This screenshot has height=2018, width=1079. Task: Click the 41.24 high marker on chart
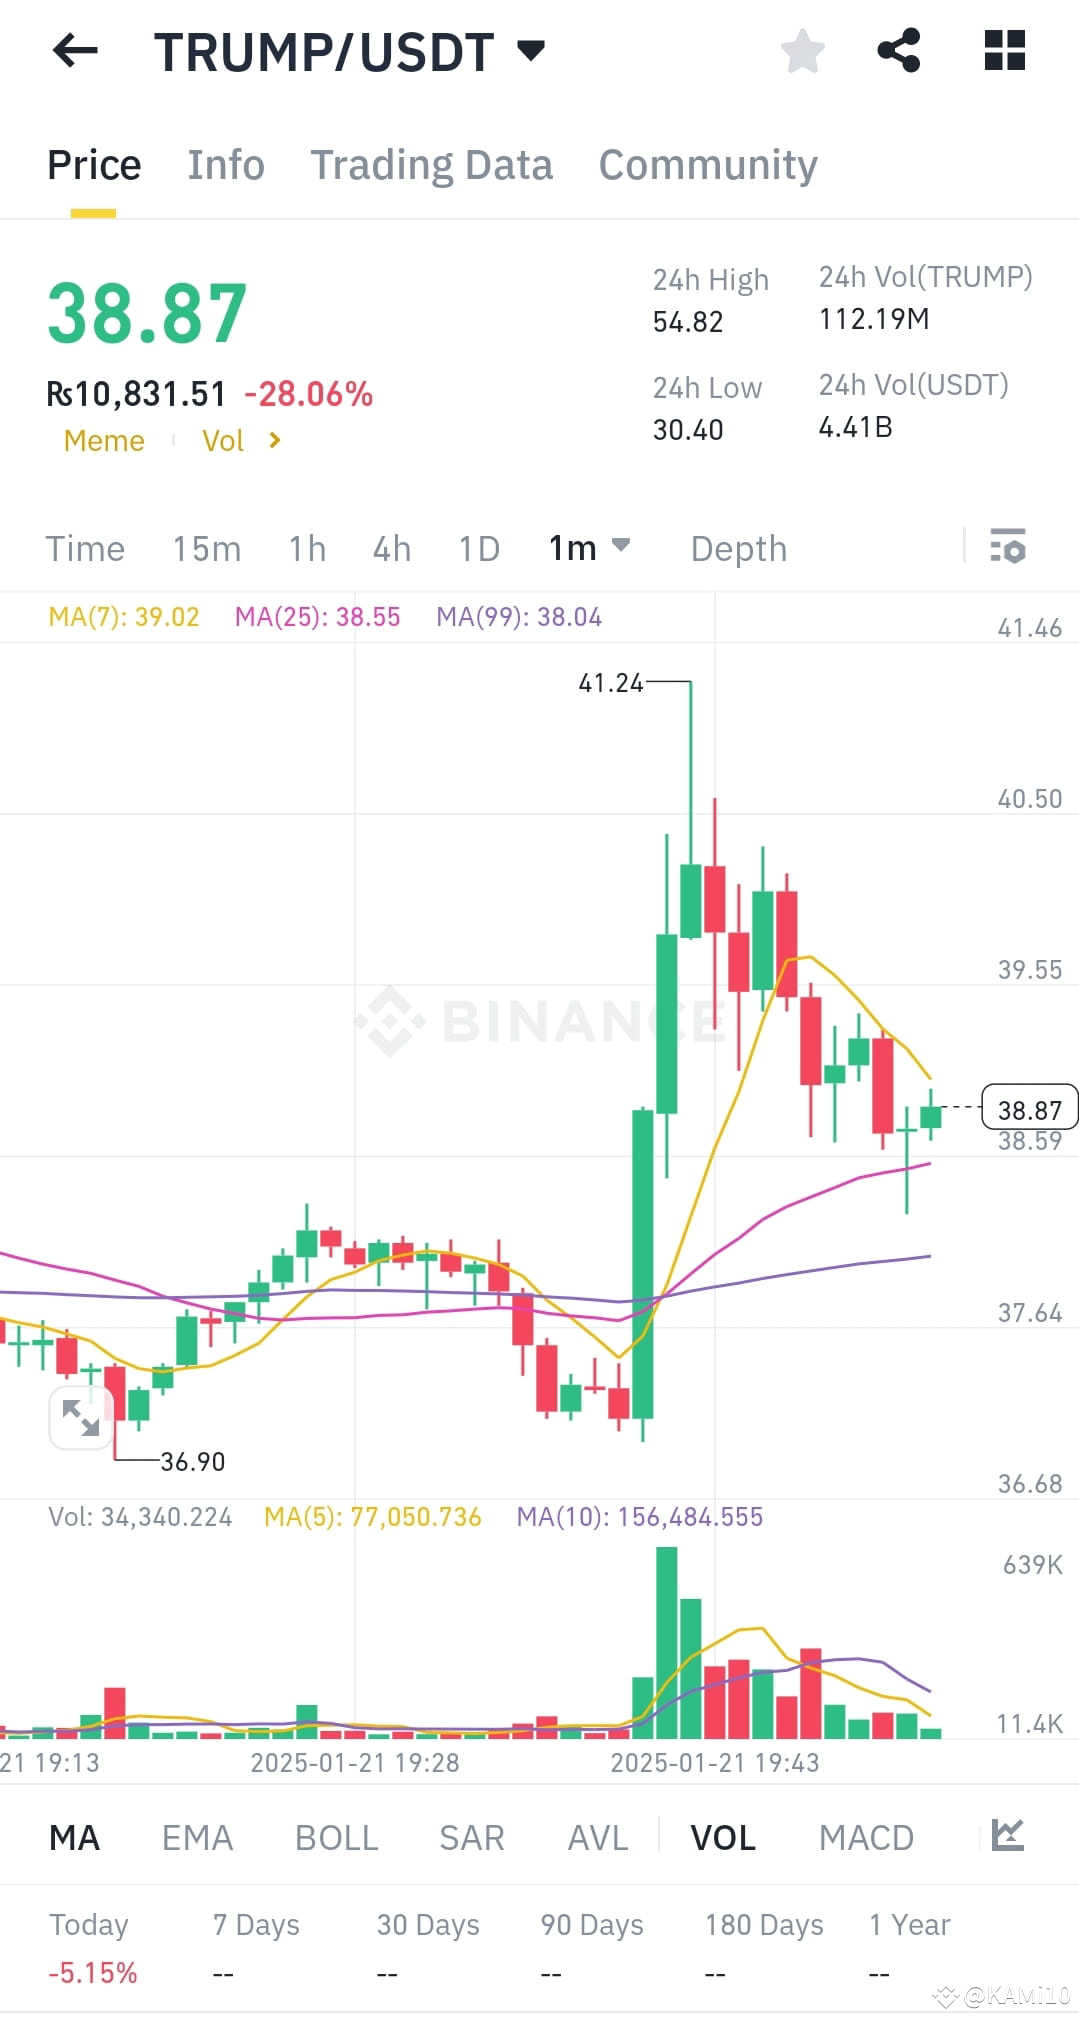(x=611, y=683)
